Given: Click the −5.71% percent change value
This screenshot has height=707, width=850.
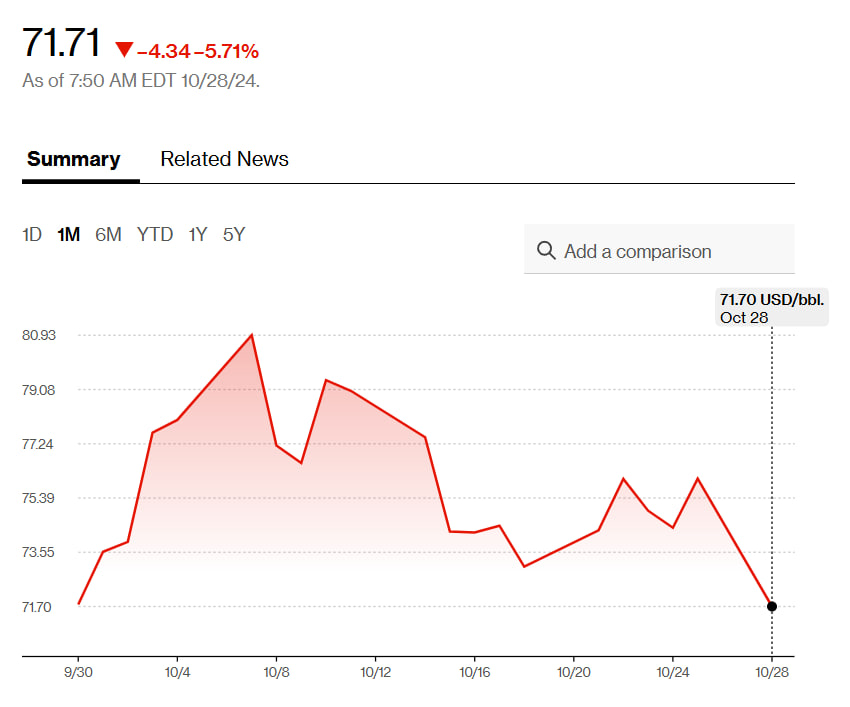Looking at the screenshot, I should 232,51.
